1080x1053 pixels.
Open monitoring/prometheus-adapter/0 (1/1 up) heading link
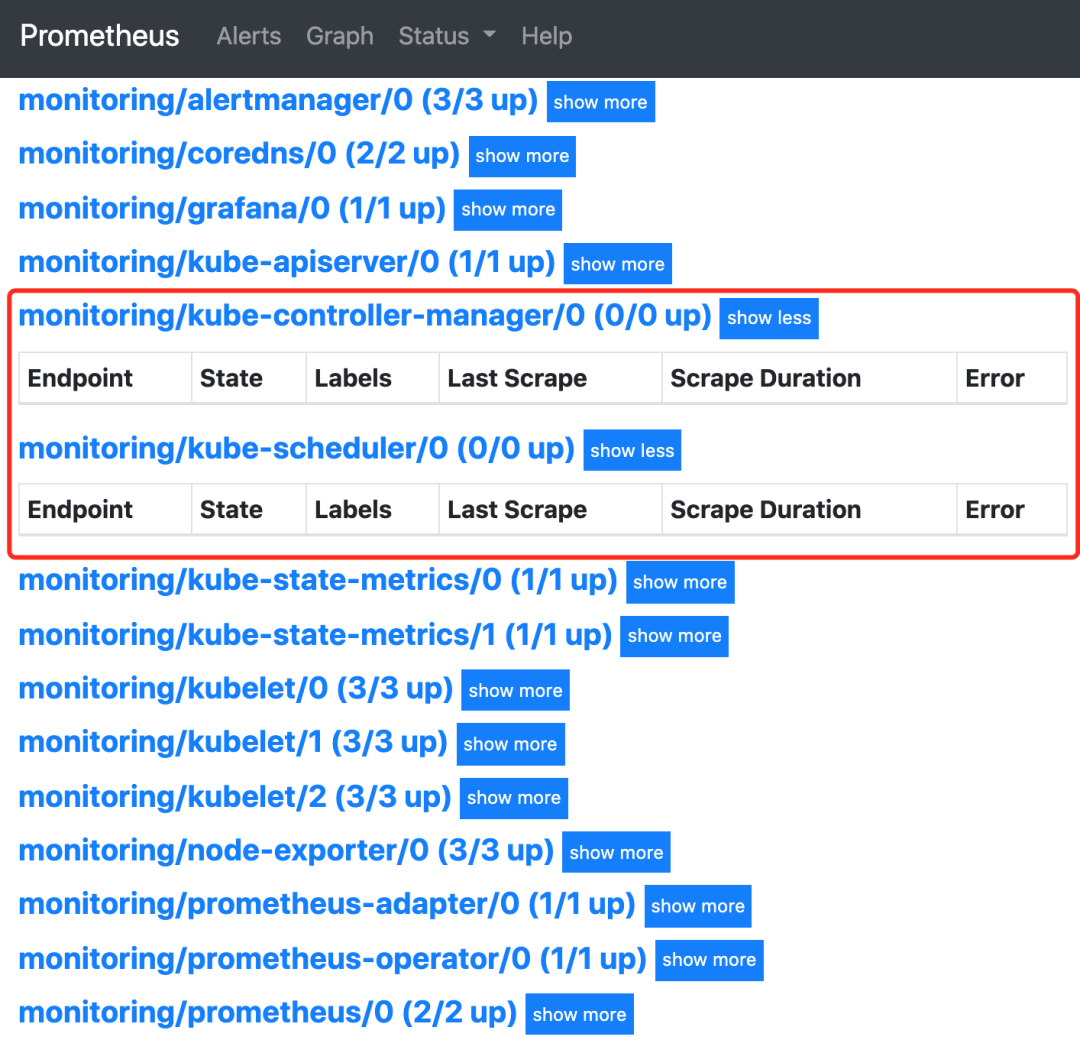tap(327, 904)
